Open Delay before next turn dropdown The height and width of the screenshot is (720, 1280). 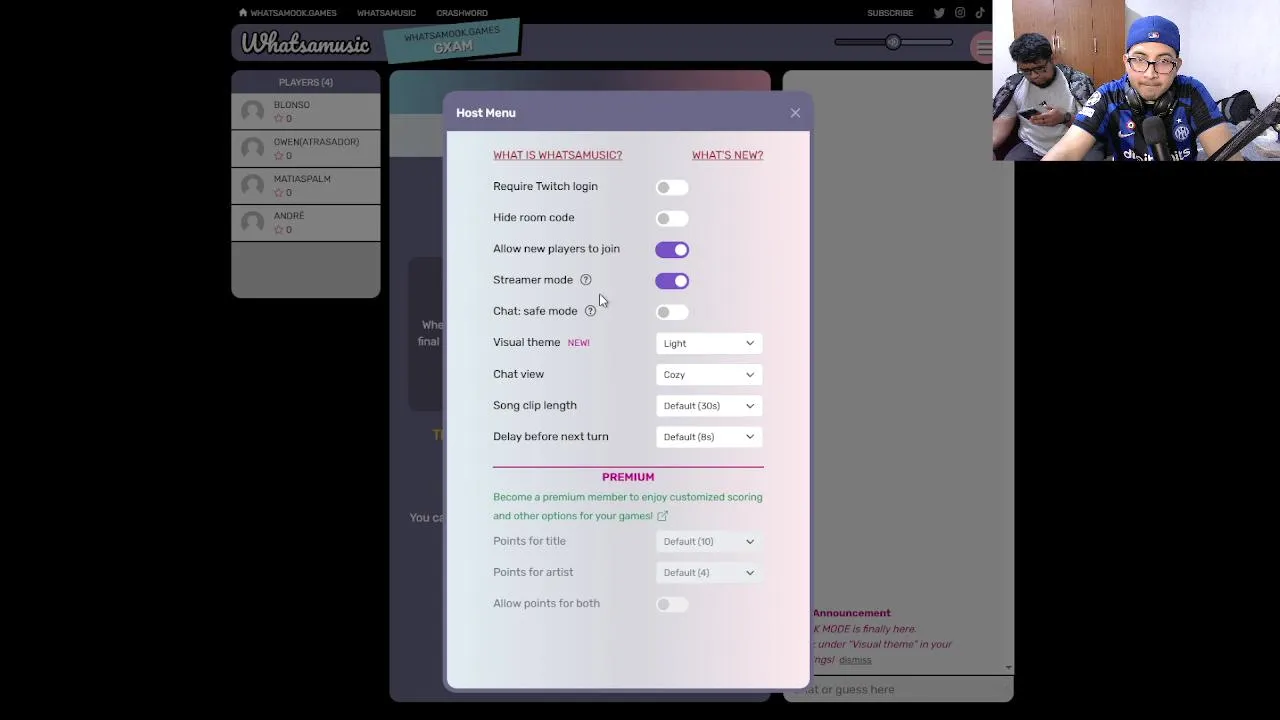pyautogui.click(x=709, y=436)
